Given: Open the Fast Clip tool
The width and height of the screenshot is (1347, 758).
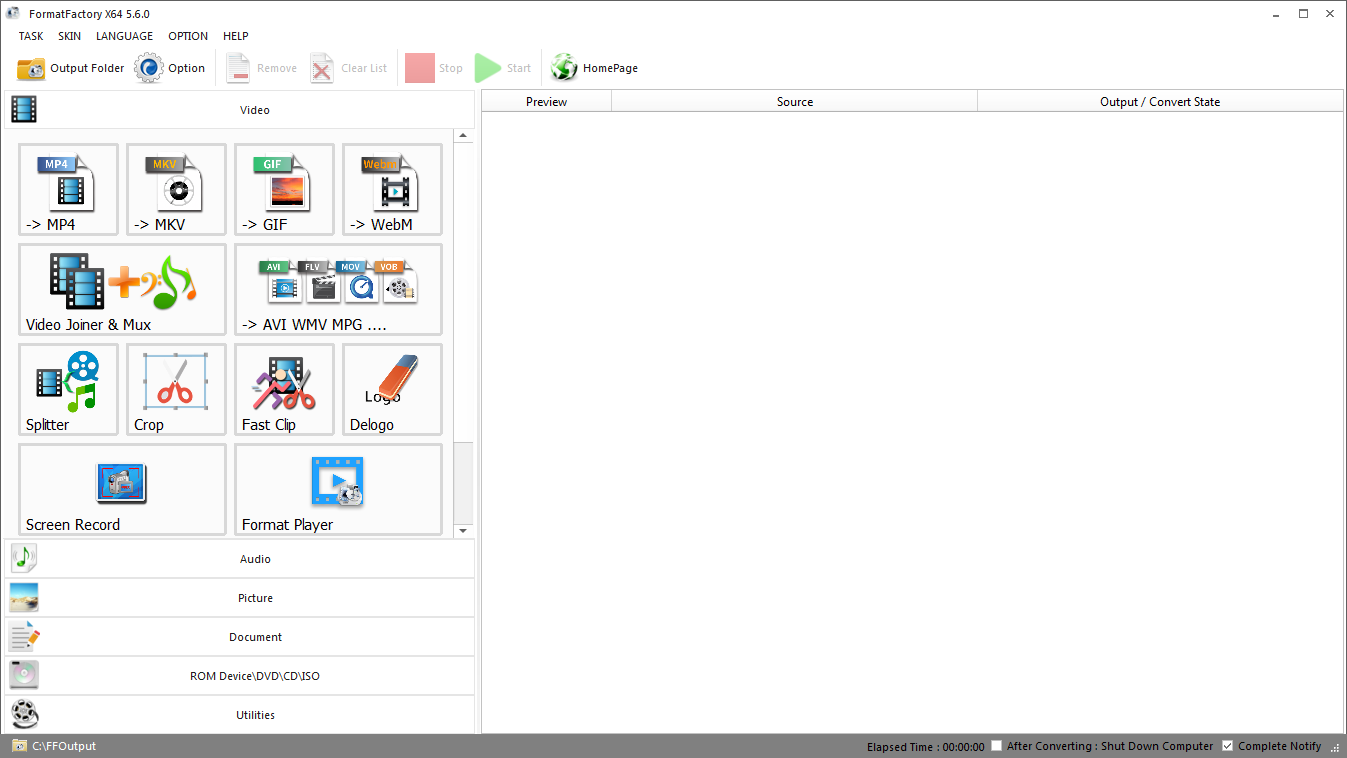Looking at the screenshot, I should (x=284, y=390).
